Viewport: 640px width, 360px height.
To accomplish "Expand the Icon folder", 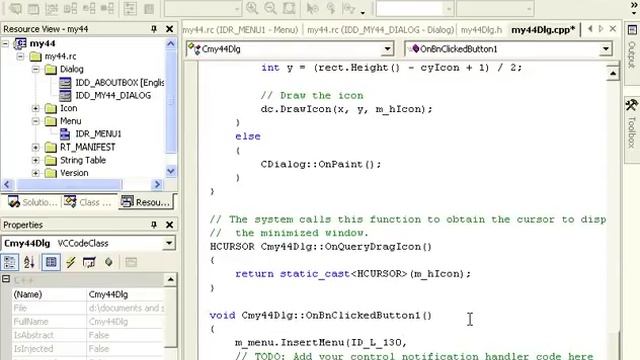I will 36,108.
